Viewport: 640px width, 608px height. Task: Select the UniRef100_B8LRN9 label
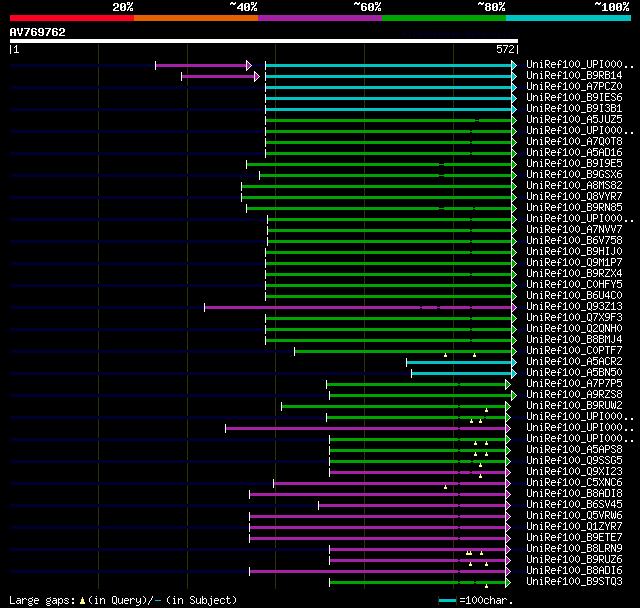pyautogui.click(x=574, y=549)
